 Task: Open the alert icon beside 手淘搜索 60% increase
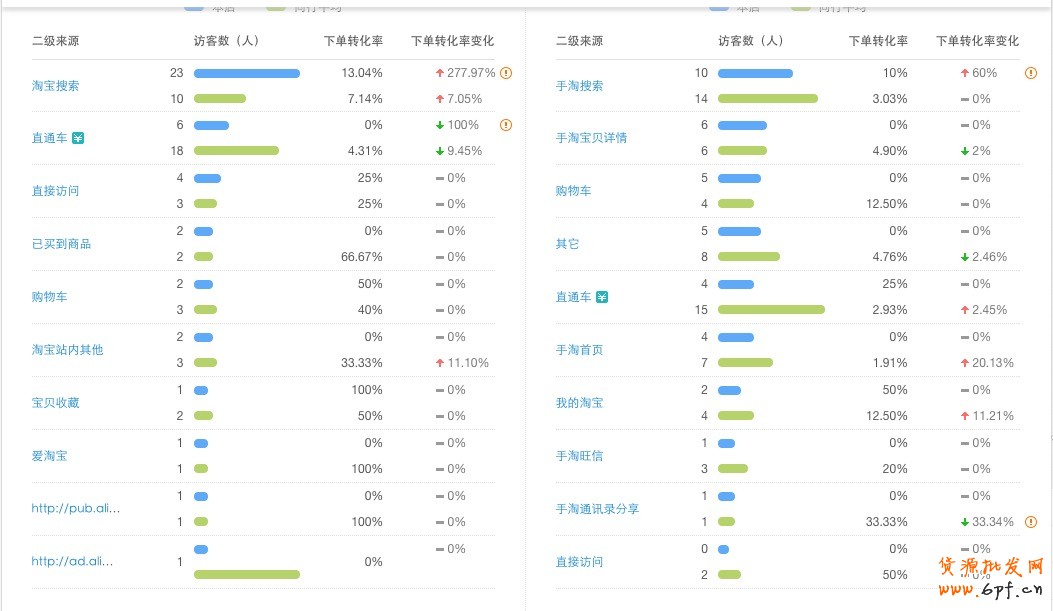1031,73
